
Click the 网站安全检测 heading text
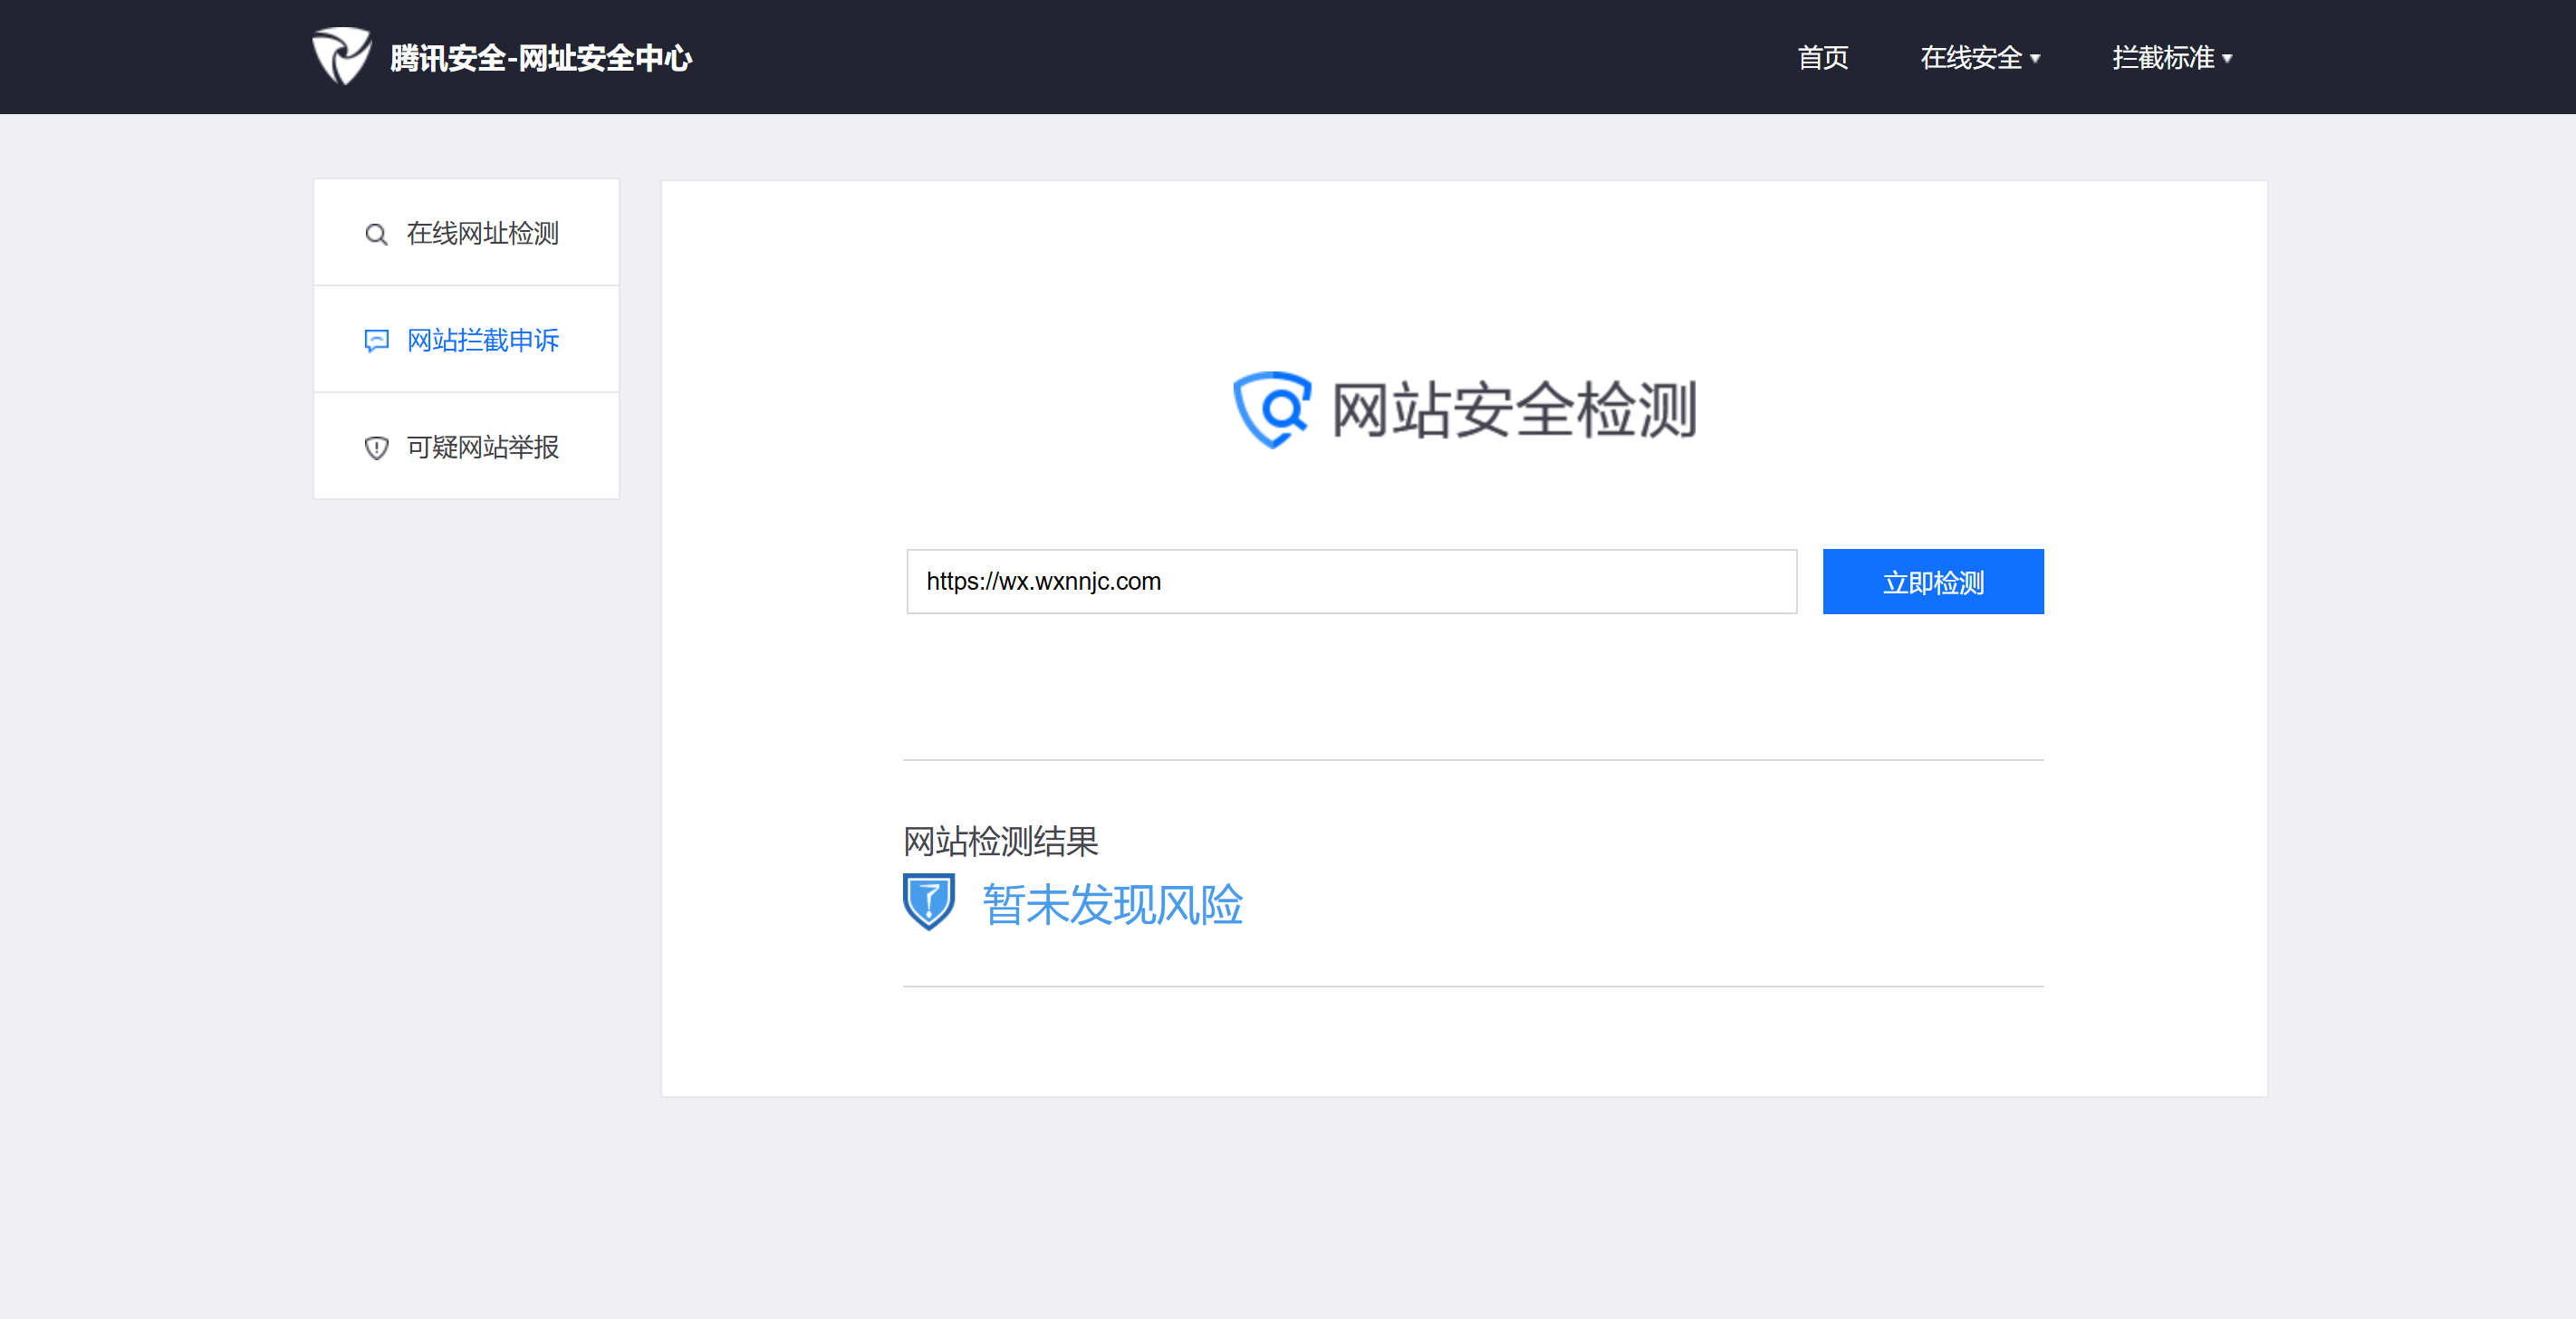point(1513,410)
